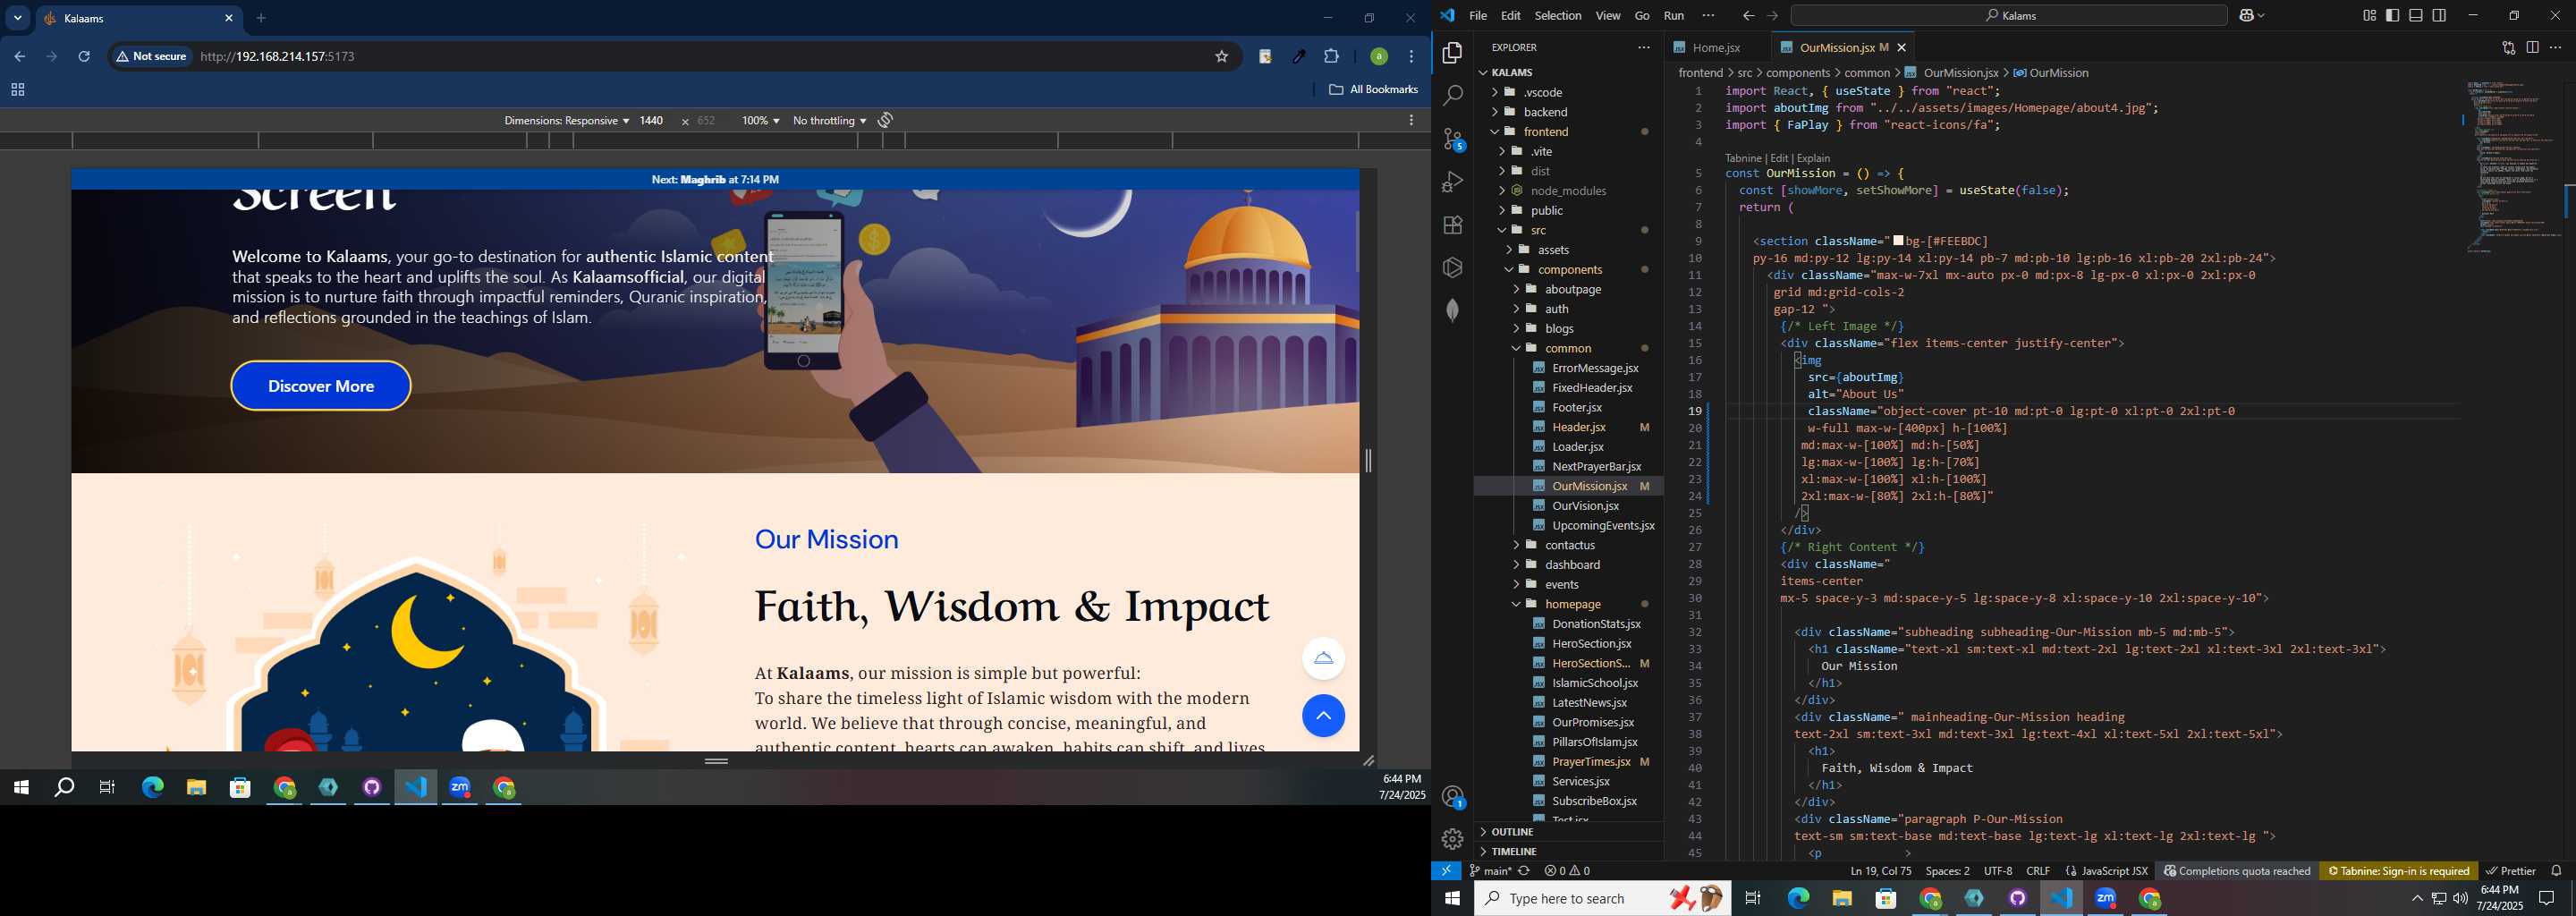Open All Bookmarks folder in Chrome
The image size is (2576, 916).
[x=1373, y=90]
